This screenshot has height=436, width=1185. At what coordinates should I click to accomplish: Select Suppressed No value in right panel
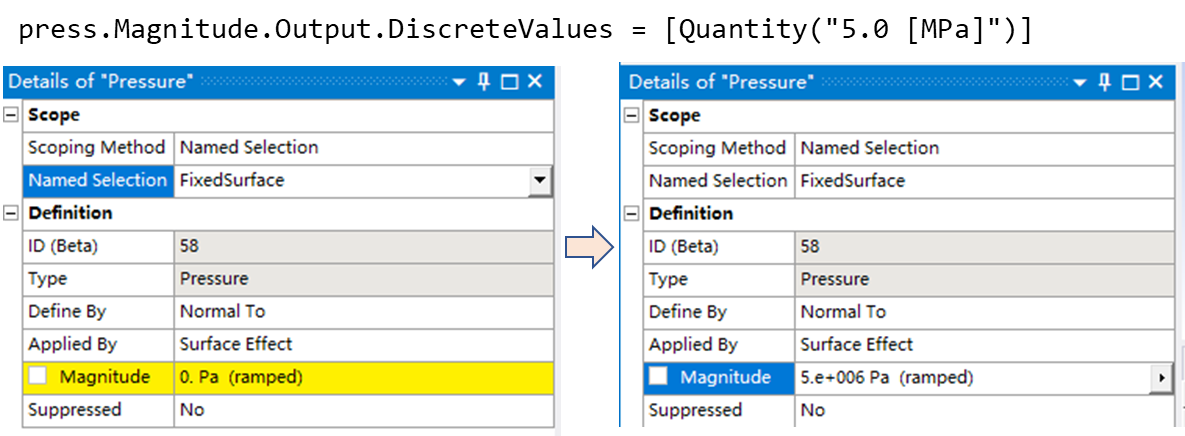tap(984, 410)
